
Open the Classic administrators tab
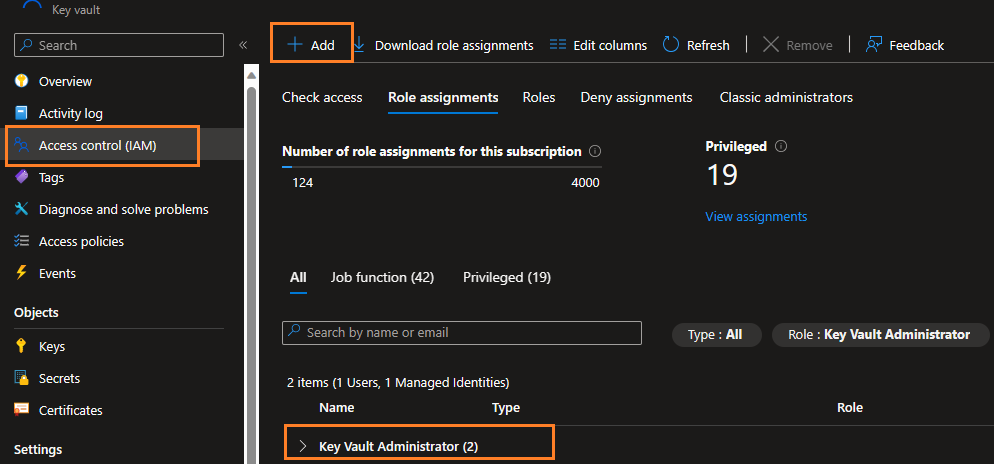click(786, 98)
